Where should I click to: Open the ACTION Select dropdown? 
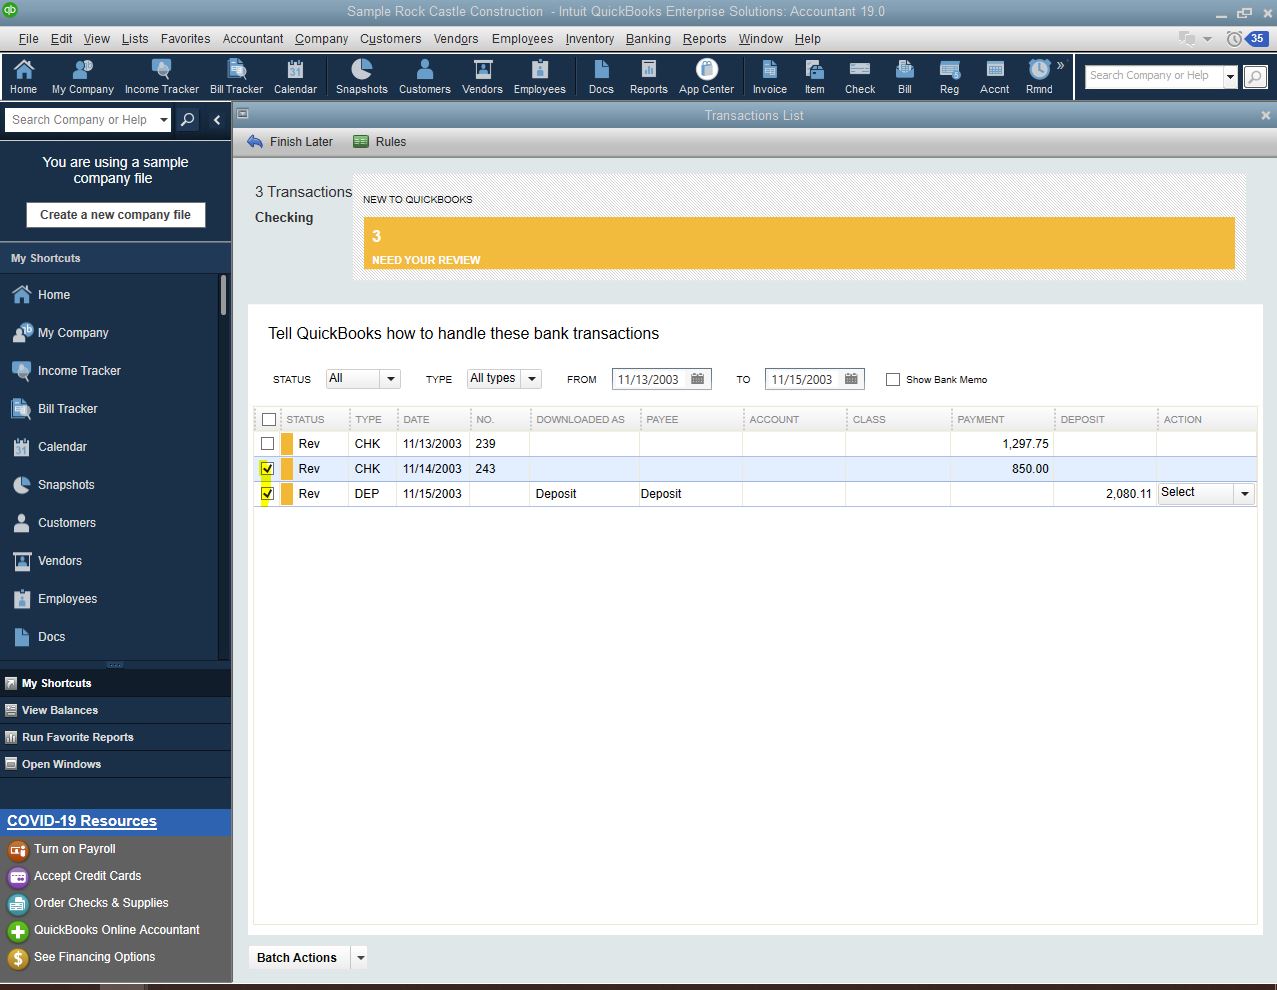pos(1245,494)
